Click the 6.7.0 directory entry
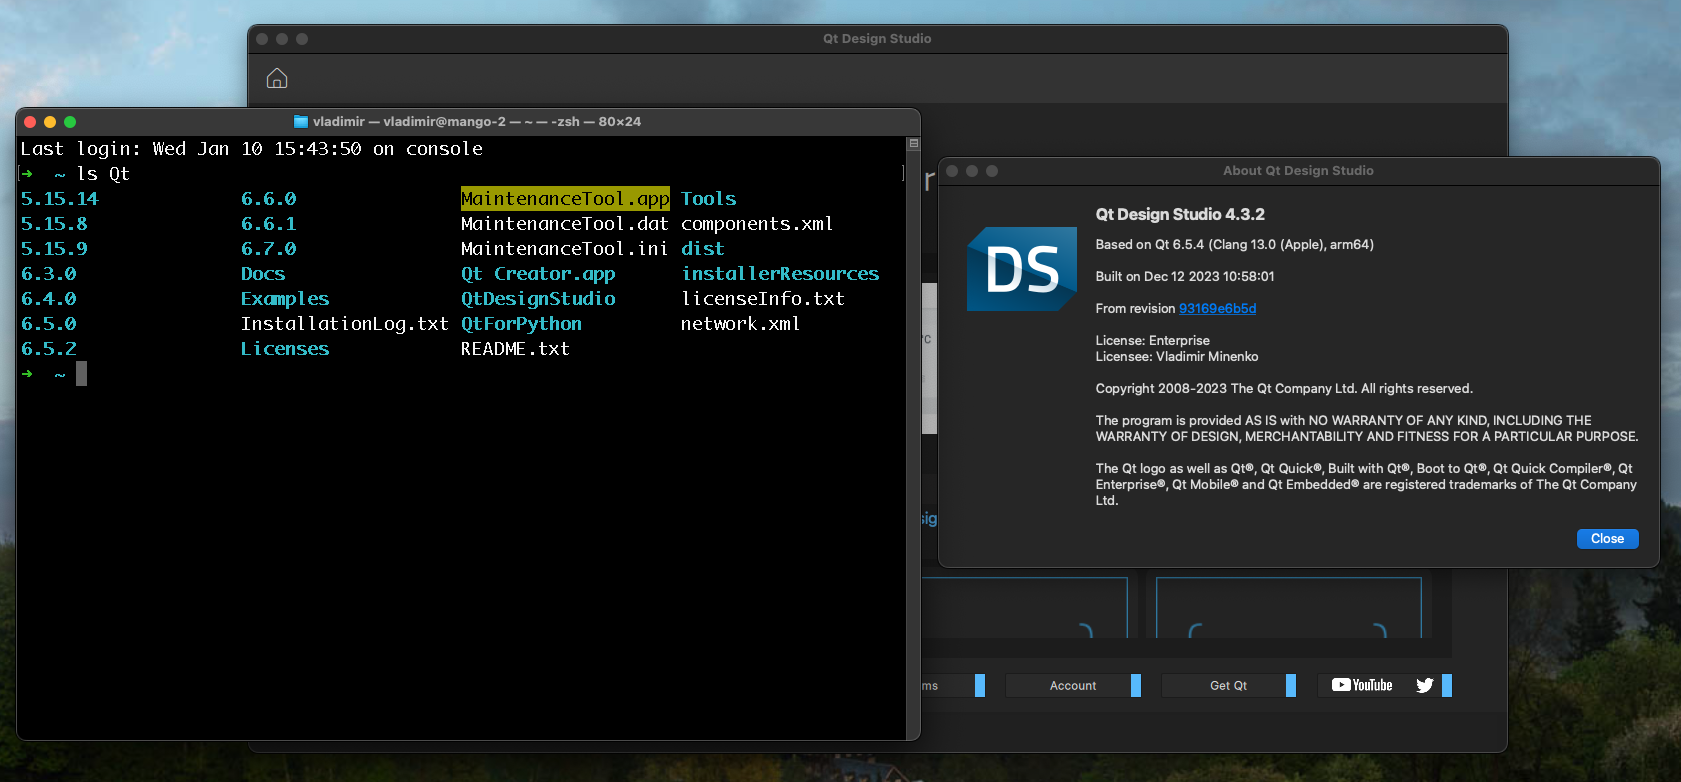The width and height of the screenshot is (1681, 782). 269,249
